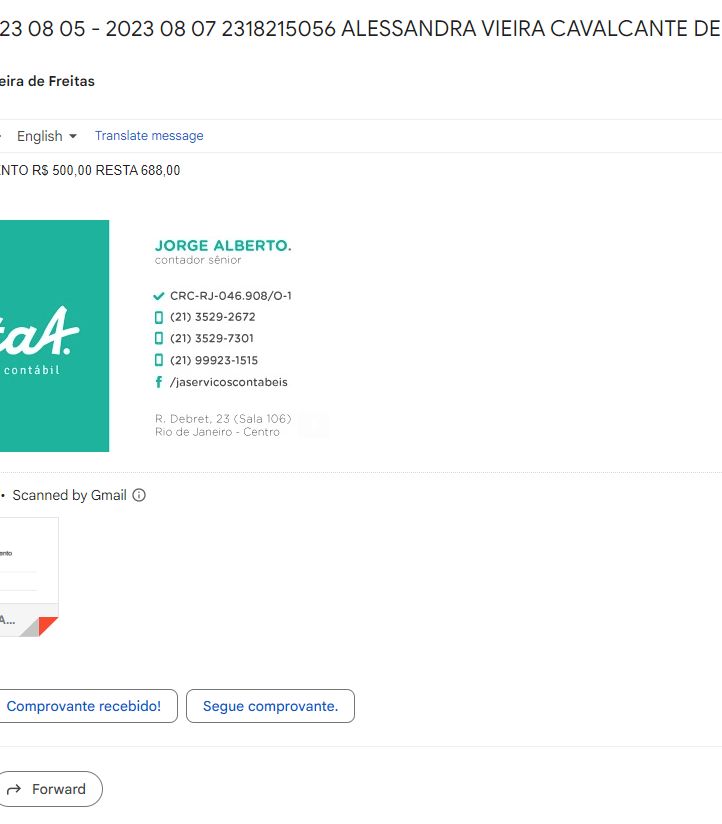Image resolution: width=722 pixels, height=824 pixels.
Task: Choose the 'Segue comprovante.' smart reply
Action: point(270,706)
